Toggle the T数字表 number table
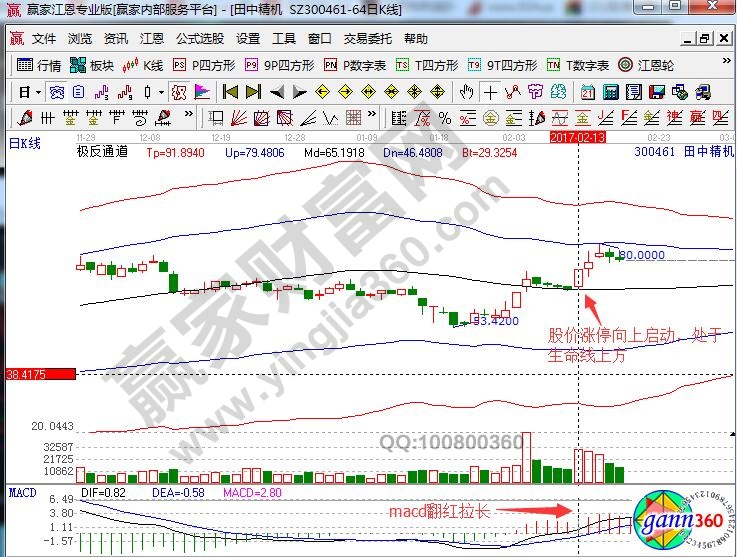 (578, 65)
